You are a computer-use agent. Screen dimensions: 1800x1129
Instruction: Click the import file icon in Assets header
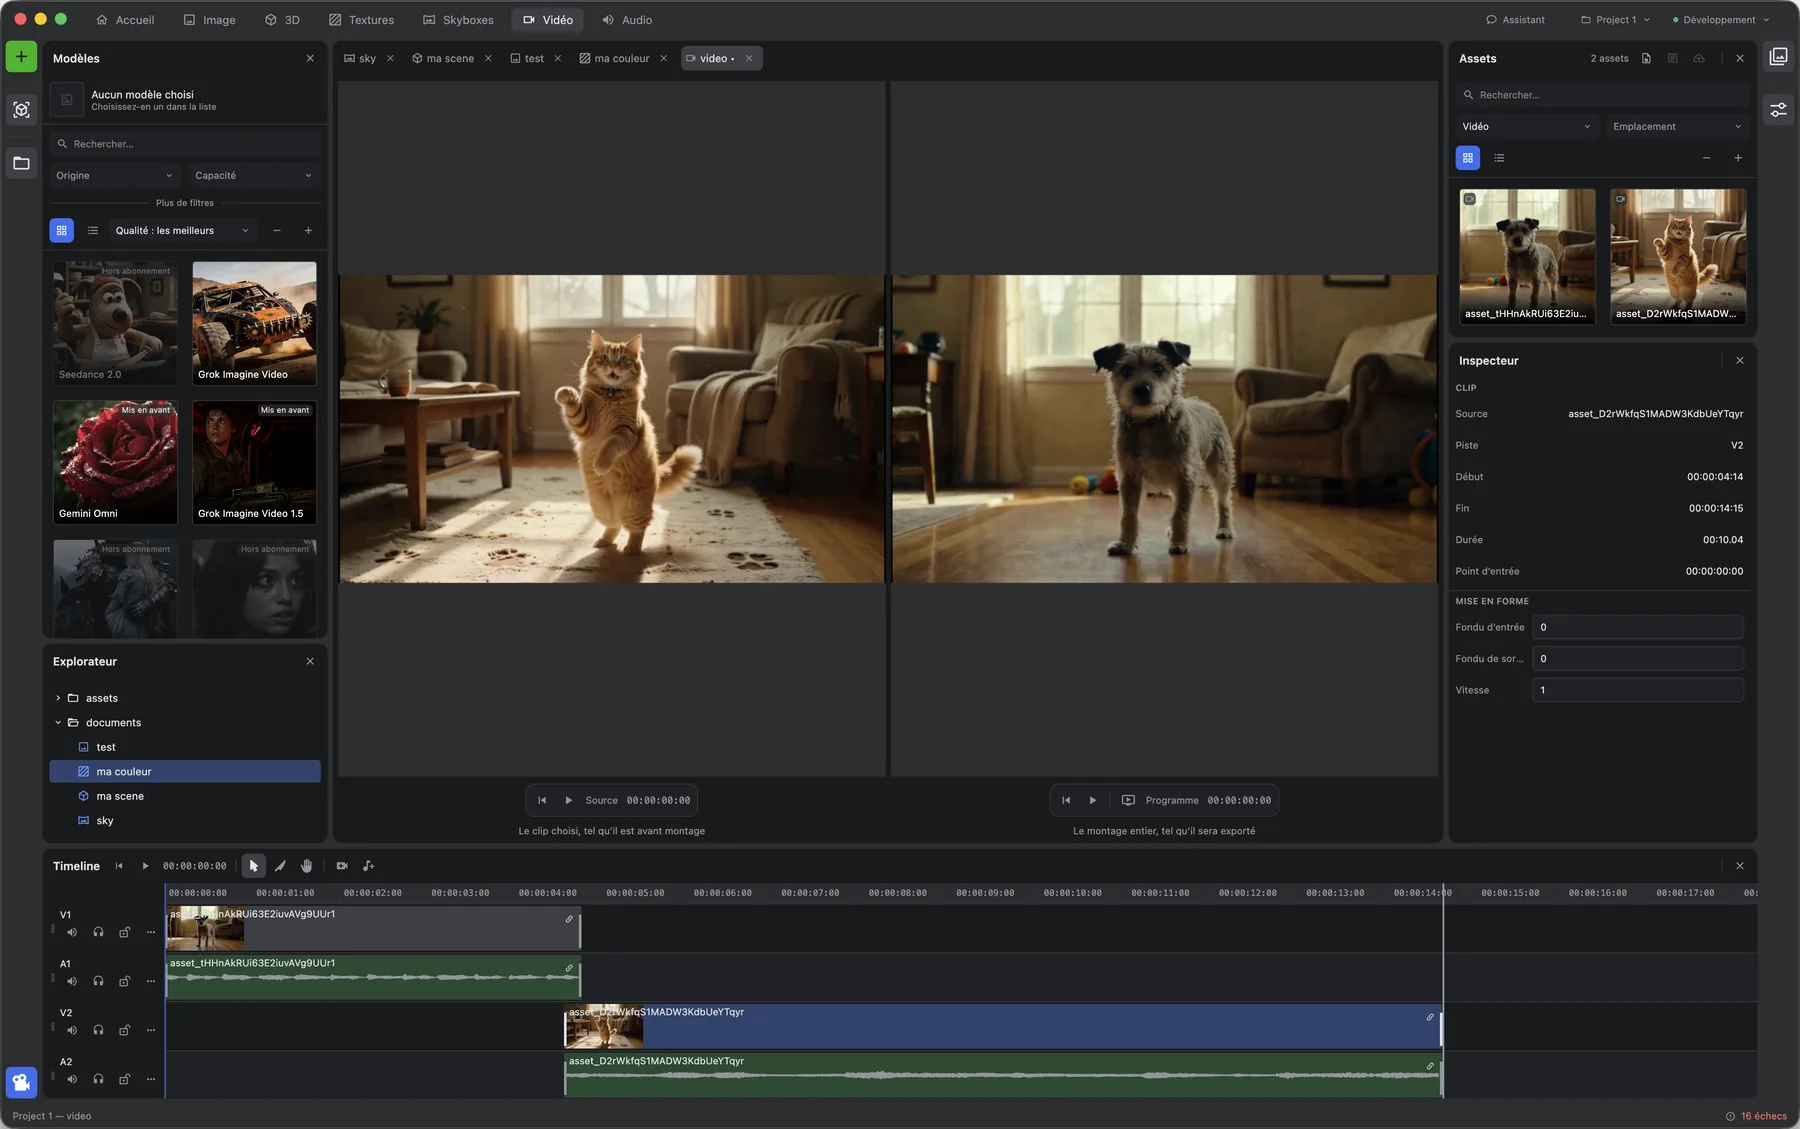pos(1646,59)
